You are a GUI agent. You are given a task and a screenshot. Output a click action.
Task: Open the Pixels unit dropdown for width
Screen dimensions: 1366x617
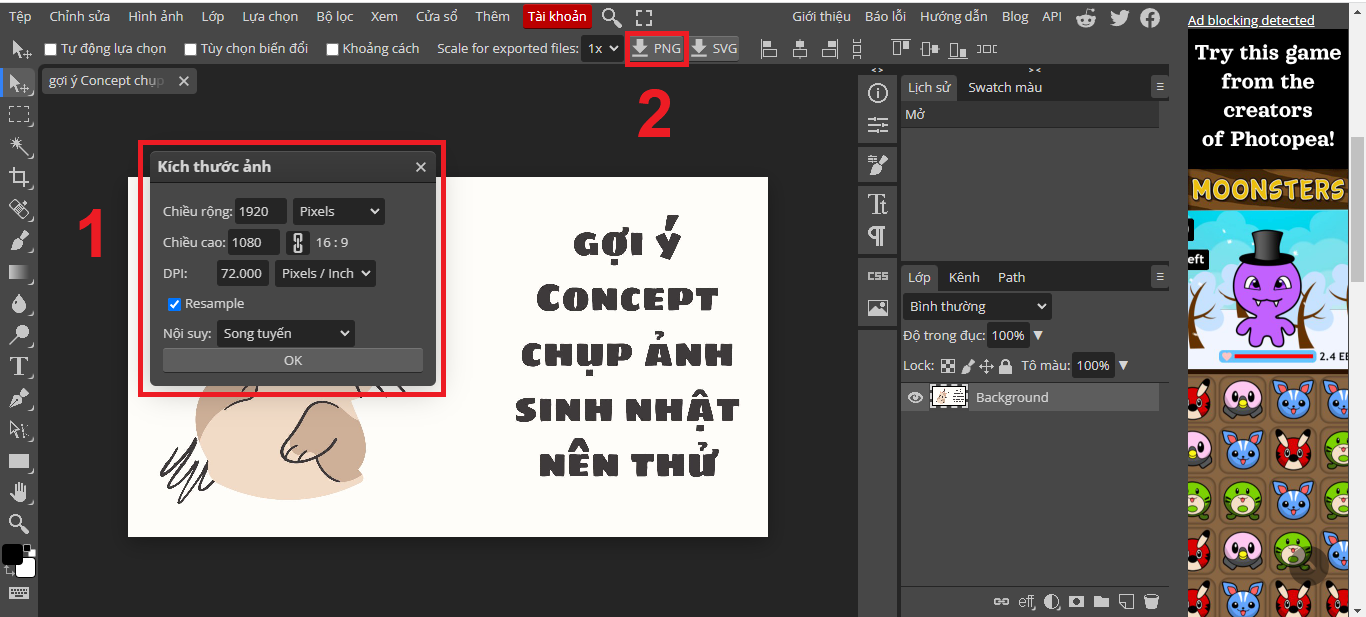339,211
